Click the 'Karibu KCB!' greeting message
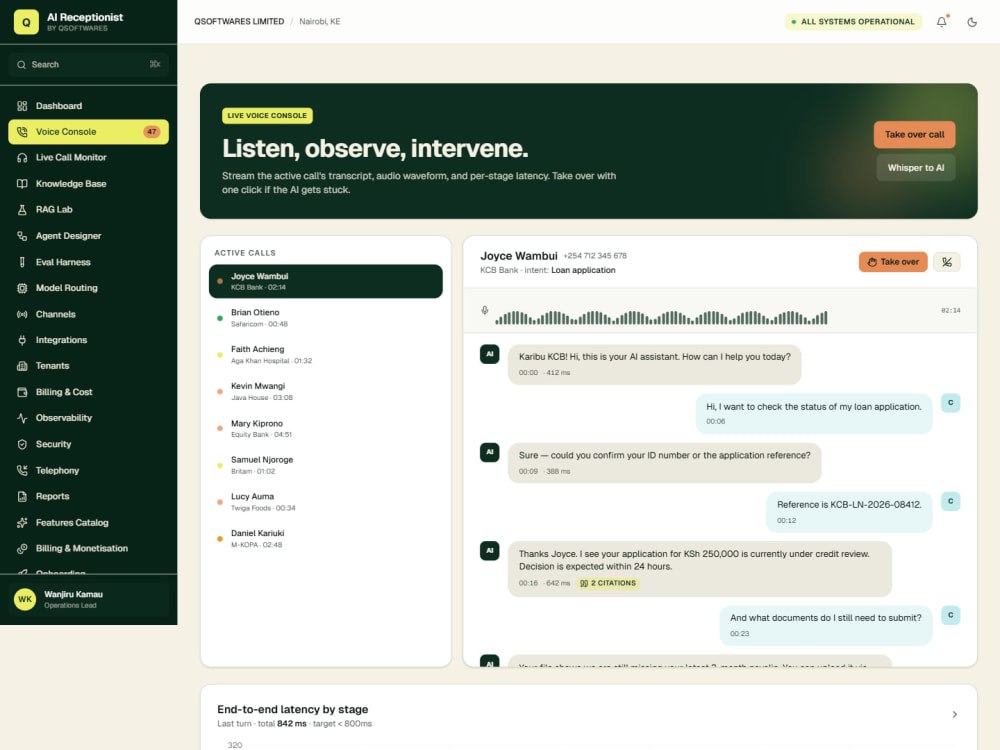Screen dimensions: 1000x750 pyautogui.click(x=654, y=364)
